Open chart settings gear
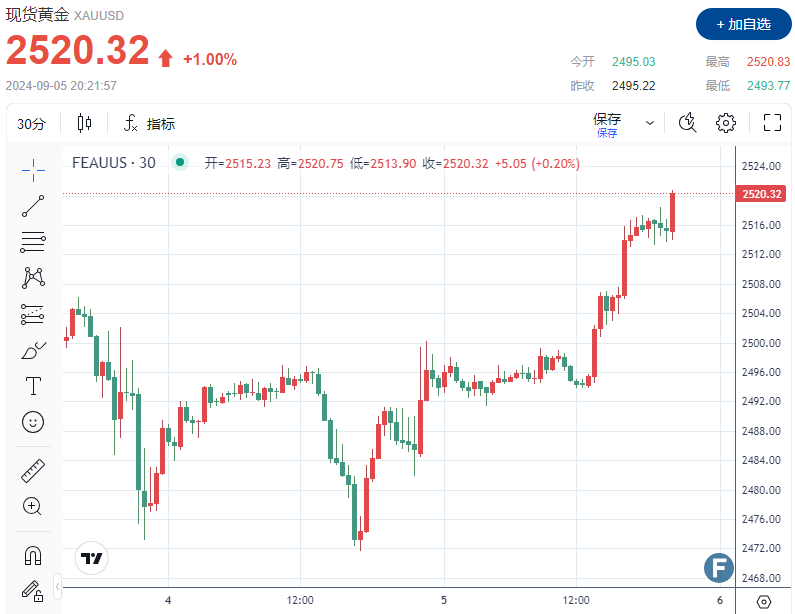This screenshot has height=614, width=795. click(726, 123)
